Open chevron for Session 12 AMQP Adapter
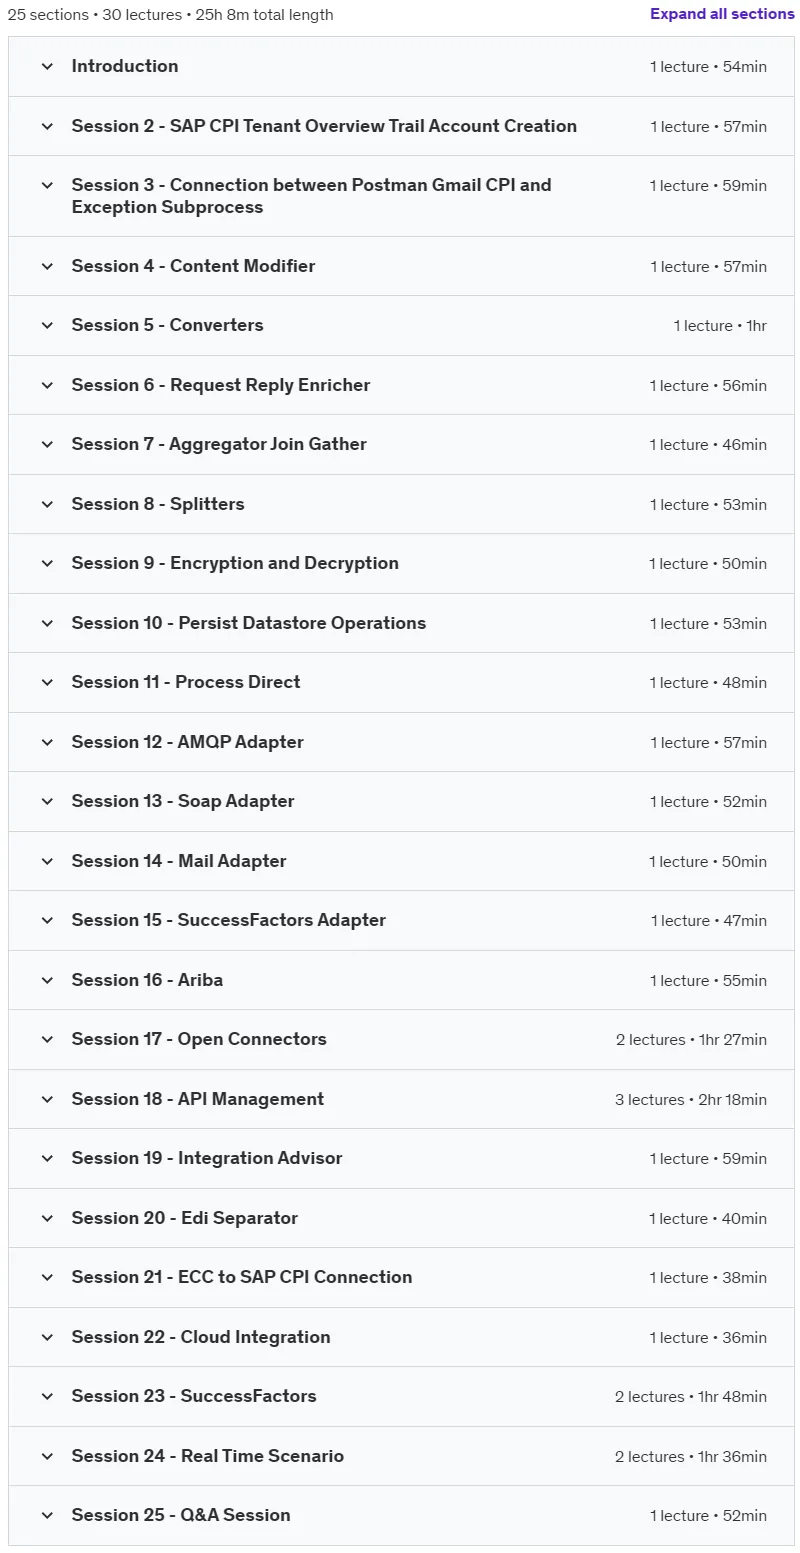 (x=47, y=743)
